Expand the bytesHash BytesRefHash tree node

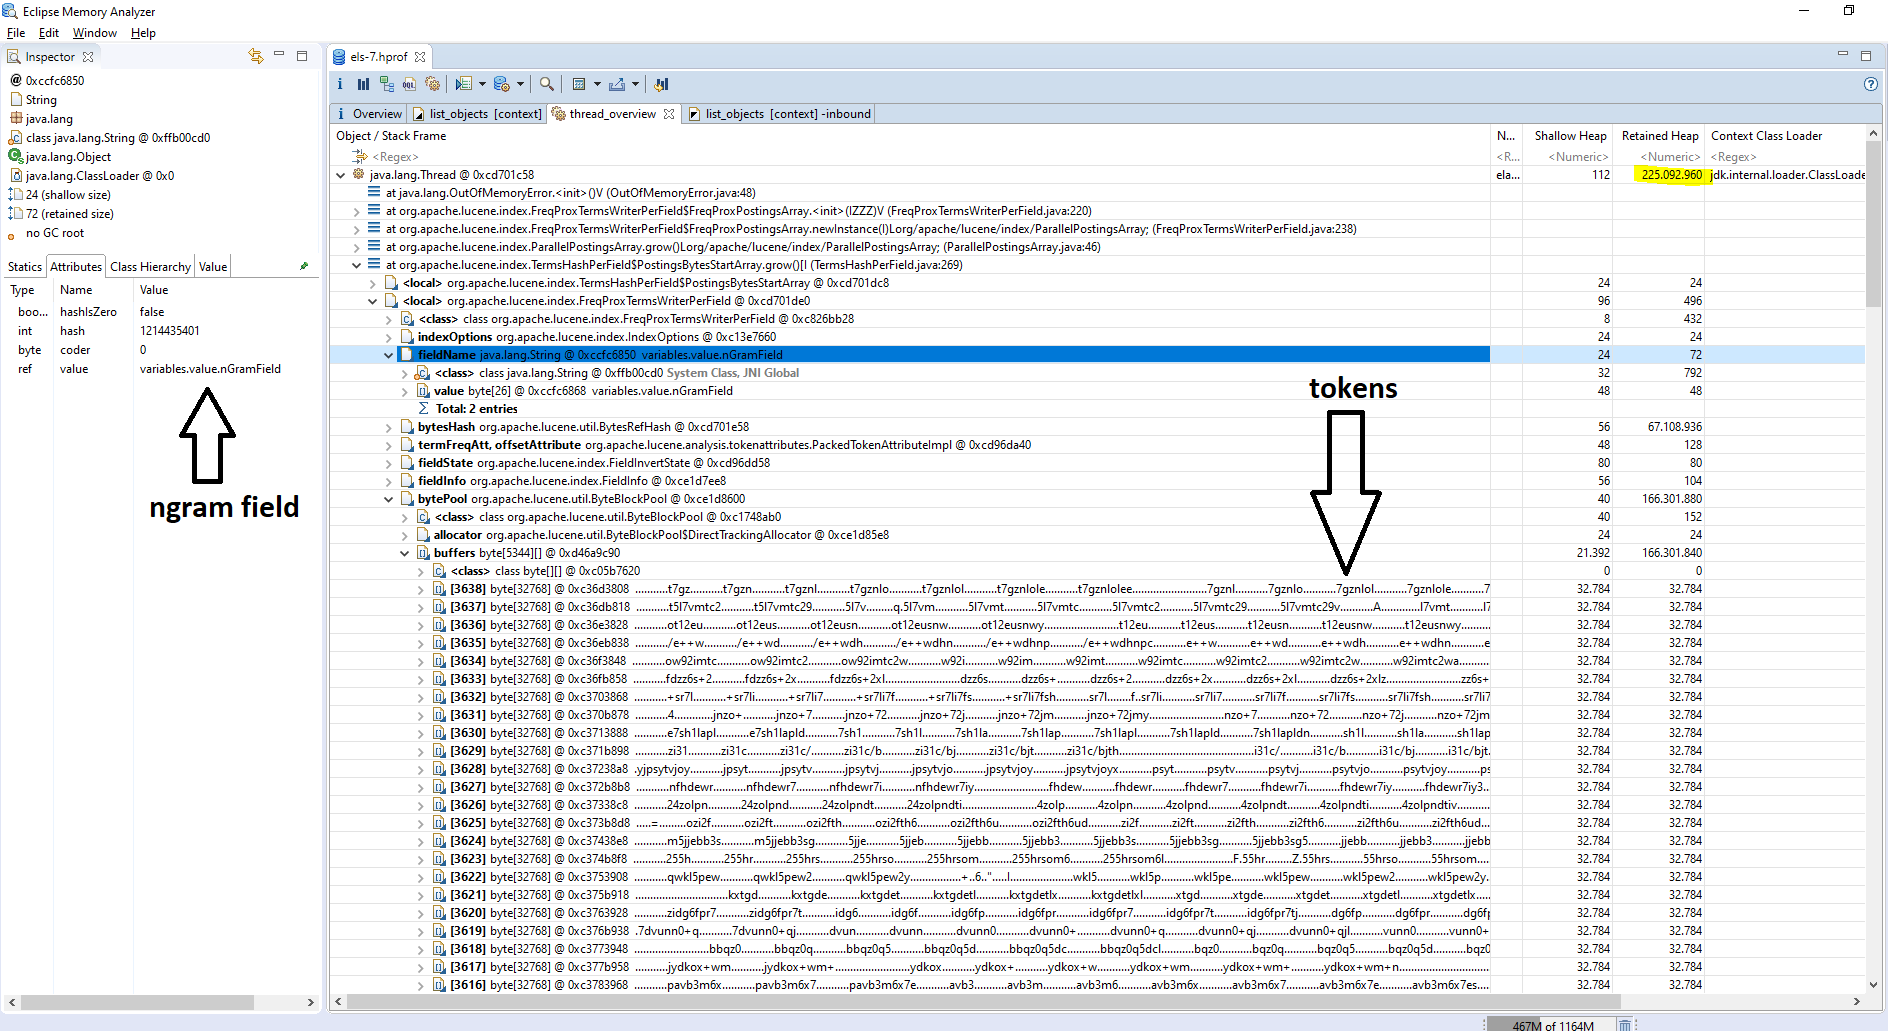[x=389, y=427]
